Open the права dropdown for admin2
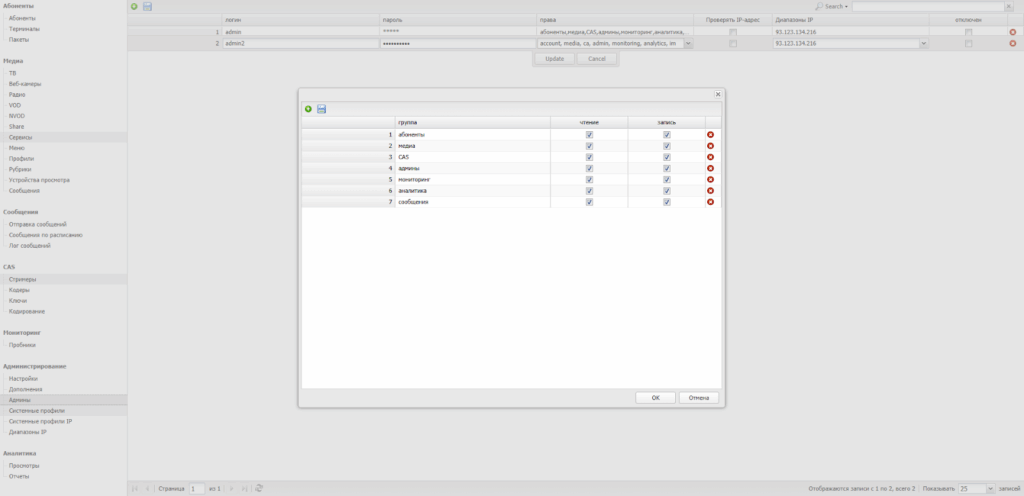This screenshot has width=1024, height=496. (688, 44)
